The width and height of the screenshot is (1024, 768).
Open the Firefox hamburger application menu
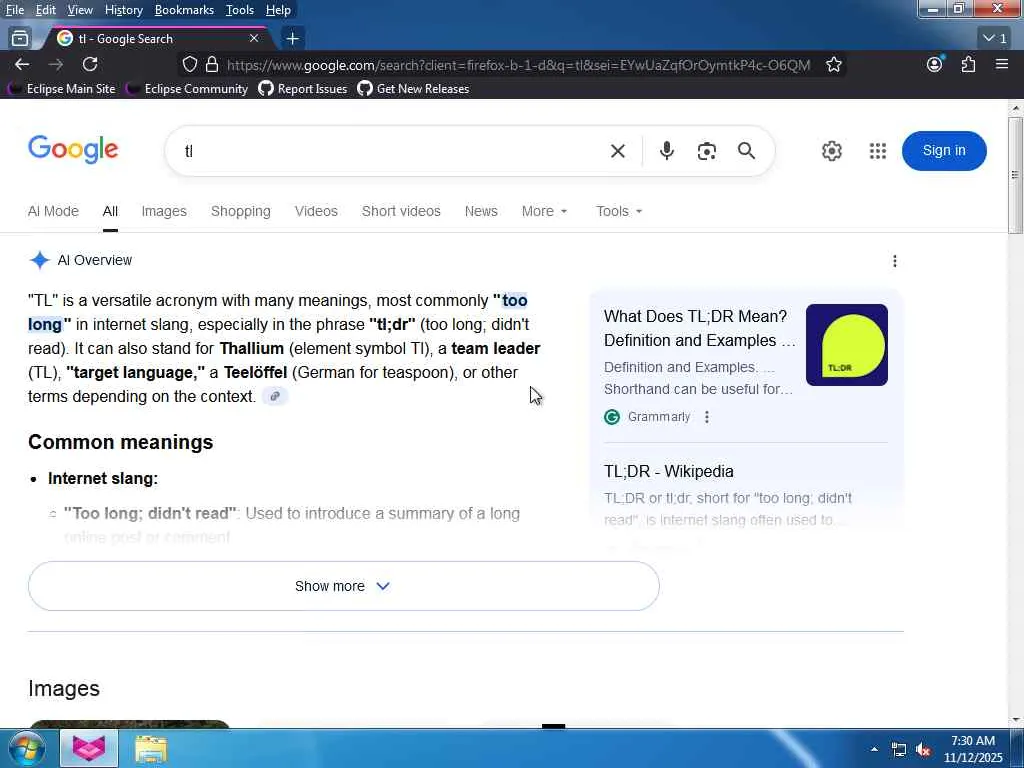click(x=1002, y=64)
